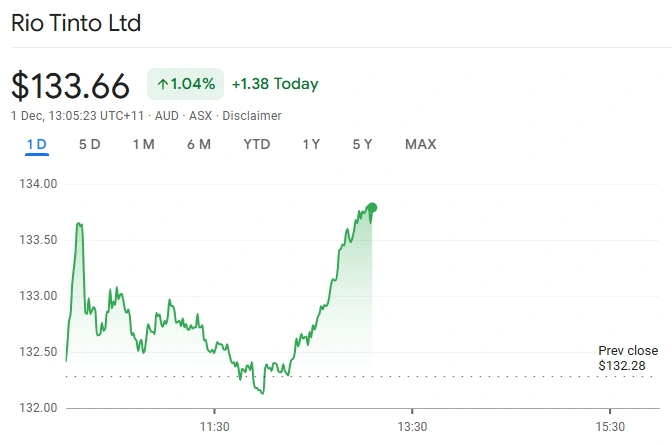
Task: Open the Disclaimer link
Action: [x=252, y=116]
